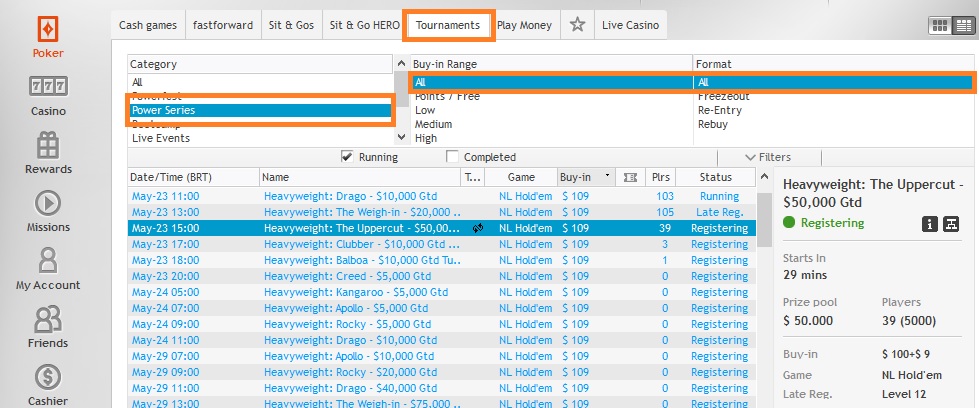Open tournament info icon in details panel
The image size is (979, 408).
930,224
